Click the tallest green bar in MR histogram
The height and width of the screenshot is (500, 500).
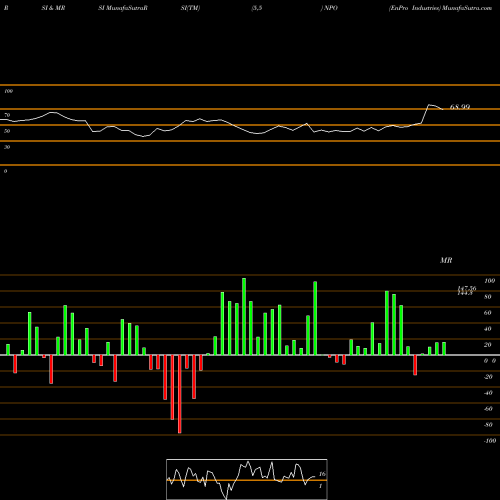point(244,316)
